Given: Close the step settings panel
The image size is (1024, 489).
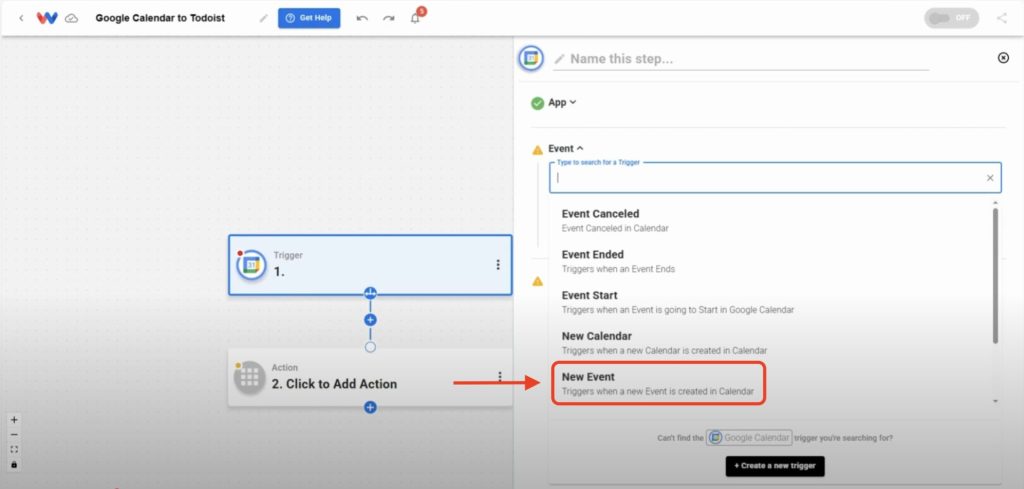Looking at the screenshot, I should click(x=1004, y=58).
